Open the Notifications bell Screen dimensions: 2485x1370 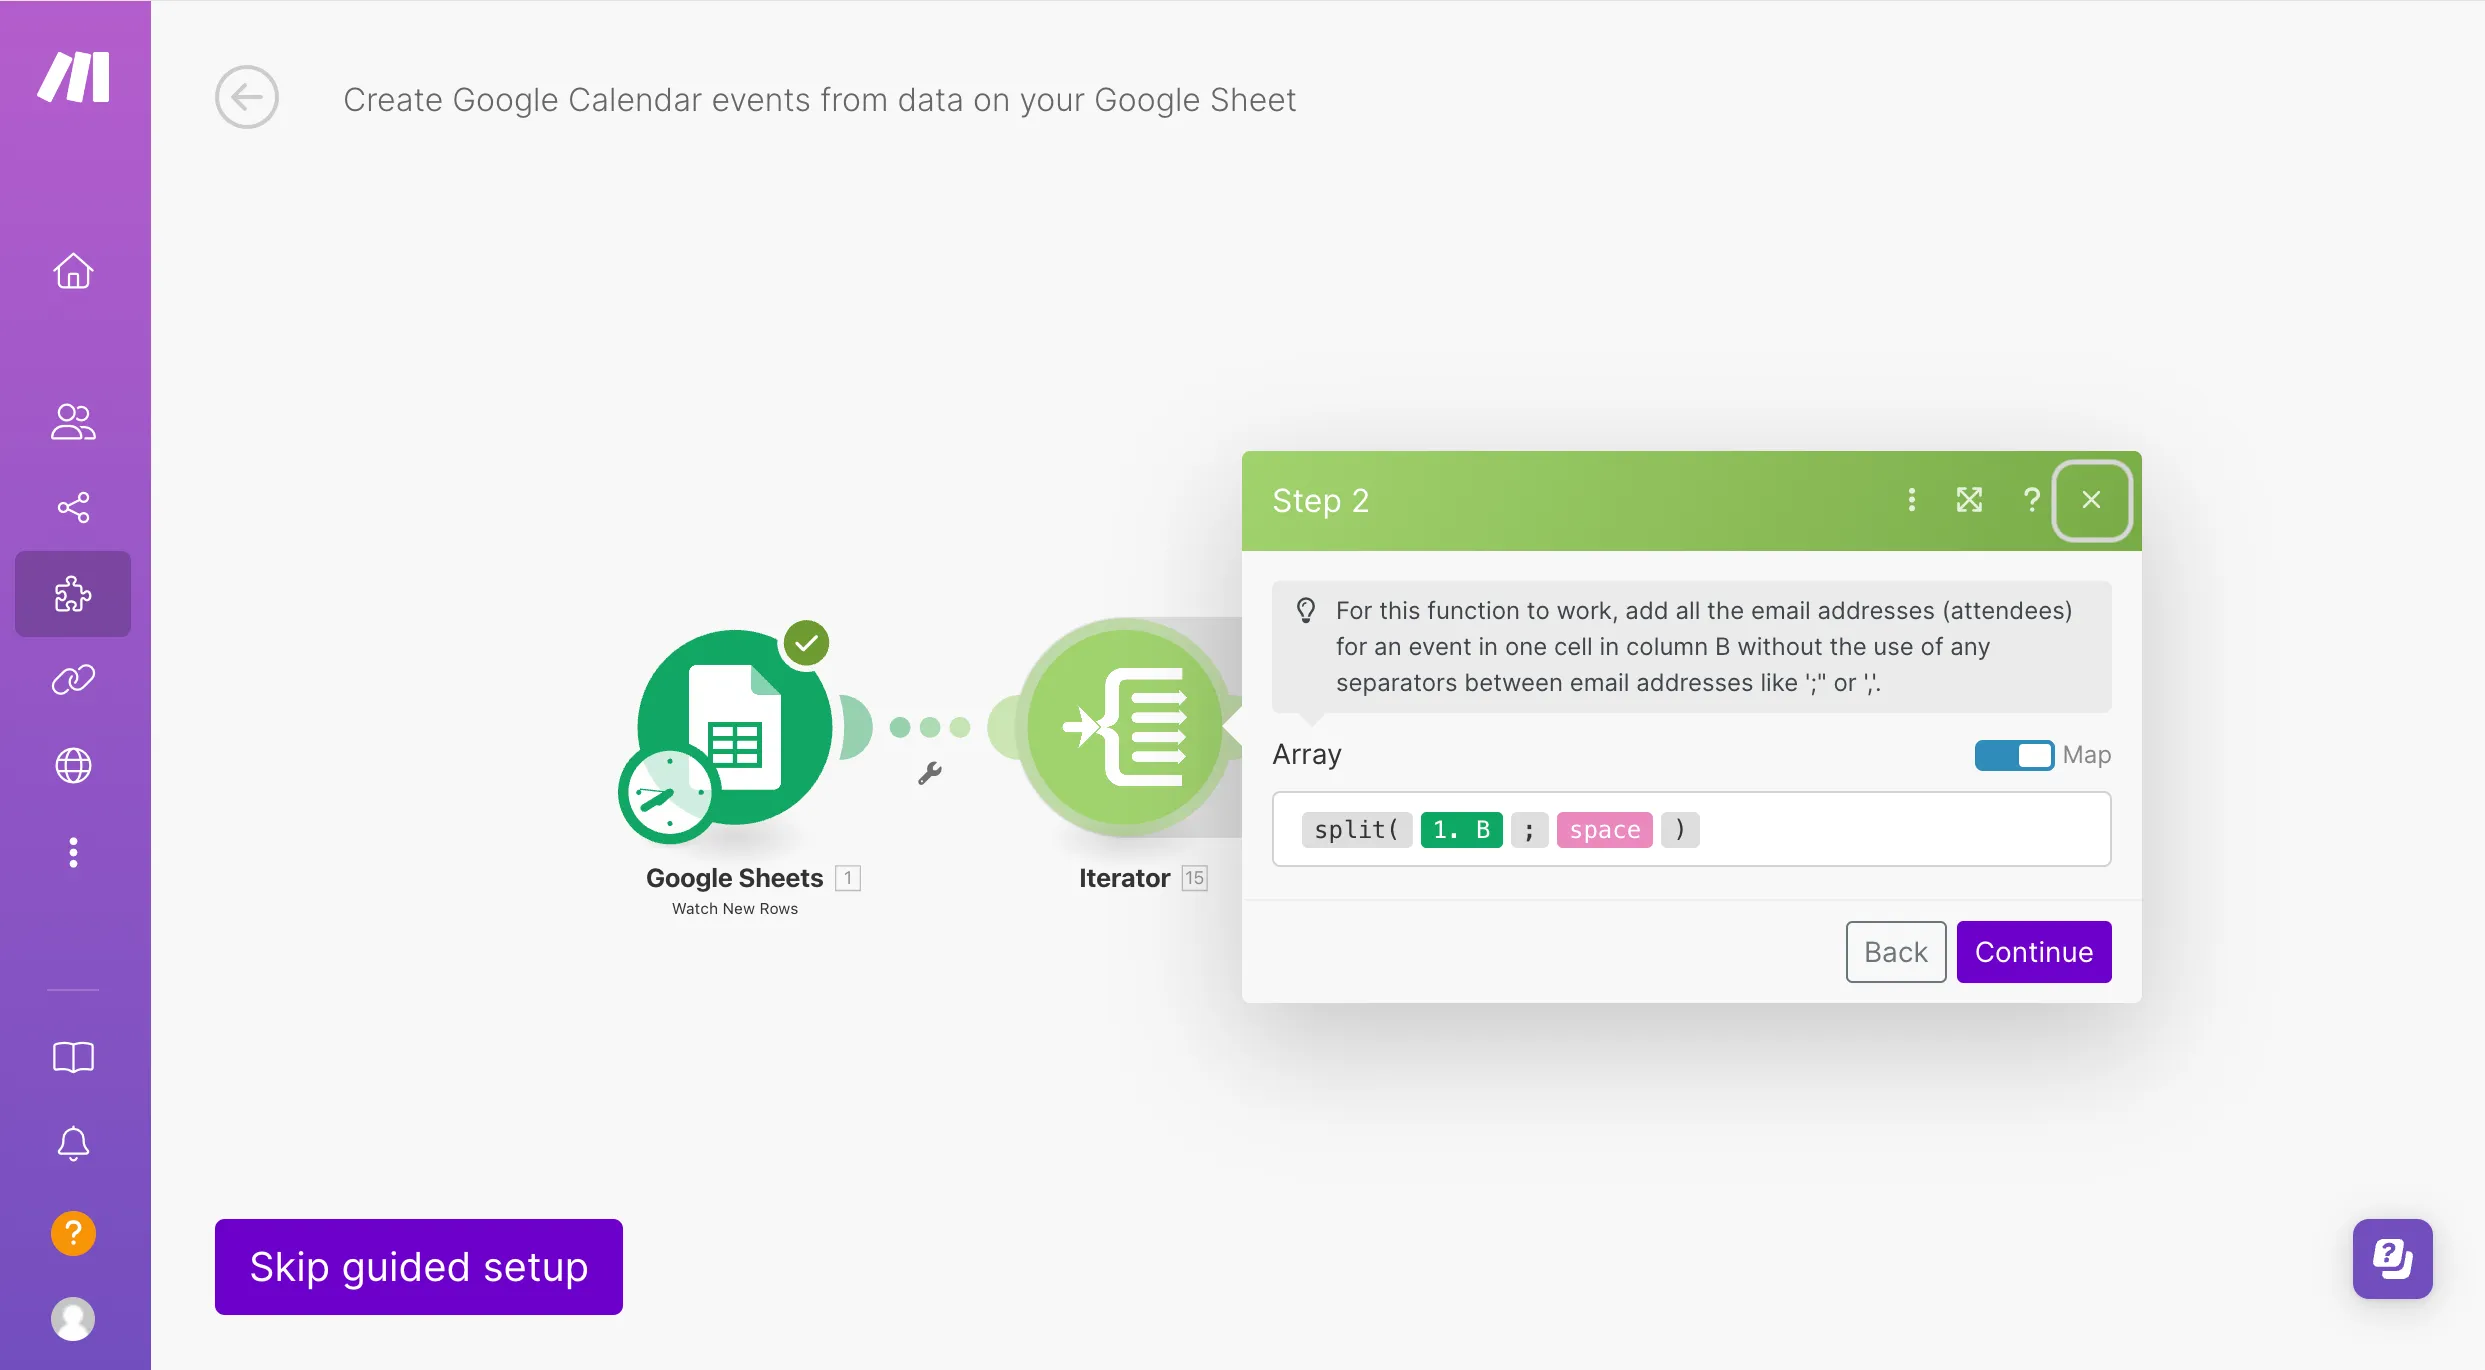(x=73, y=1143)
